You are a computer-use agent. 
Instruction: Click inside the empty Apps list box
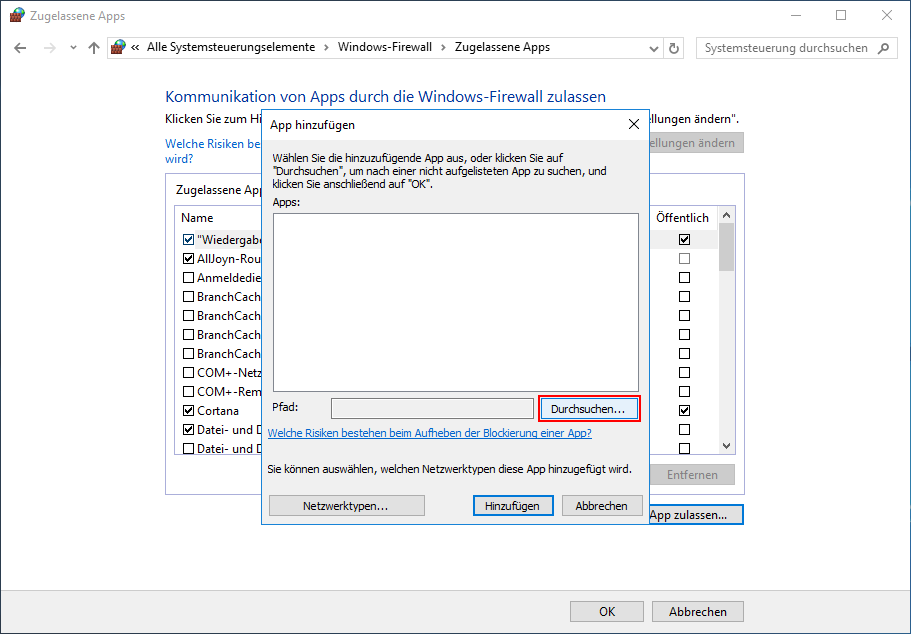click(x=456, y=302)
